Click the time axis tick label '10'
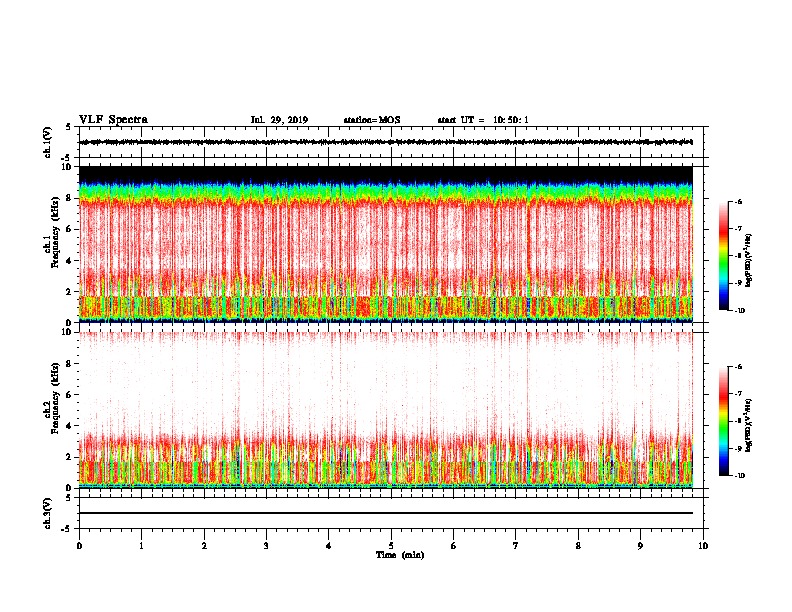 coord(703,546)
